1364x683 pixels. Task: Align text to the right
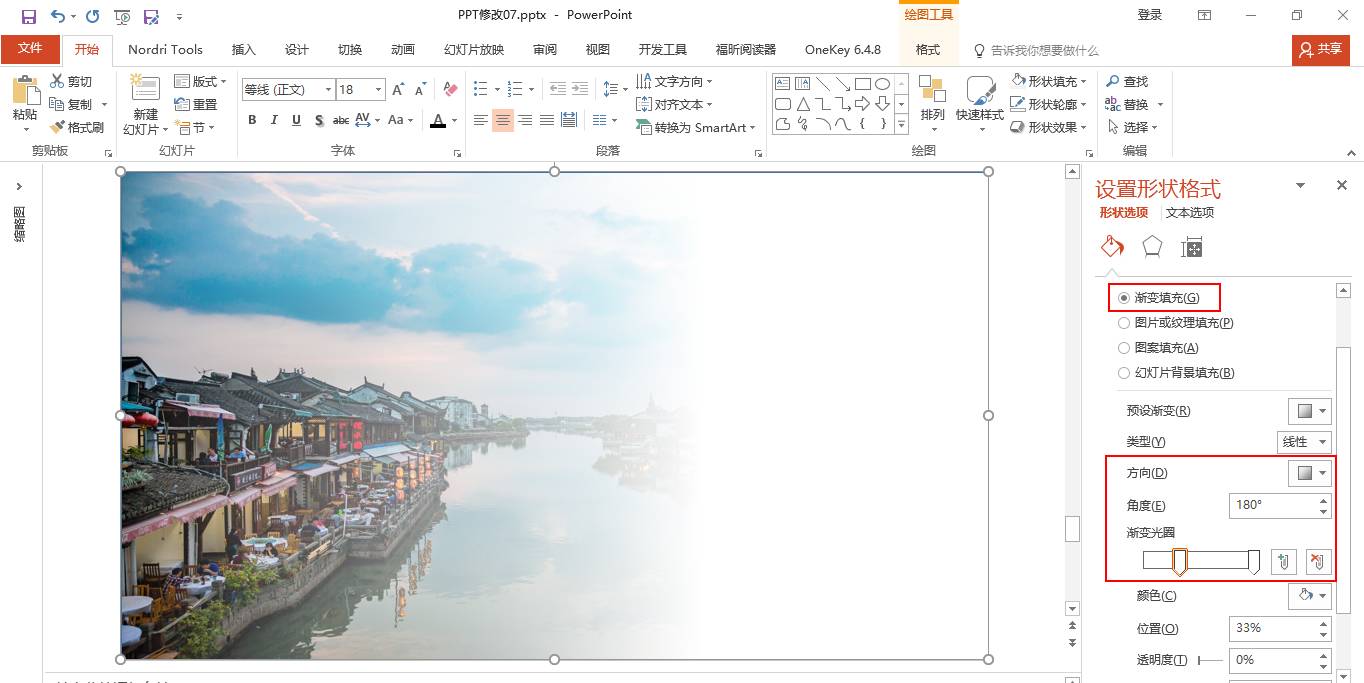(525, 120)
